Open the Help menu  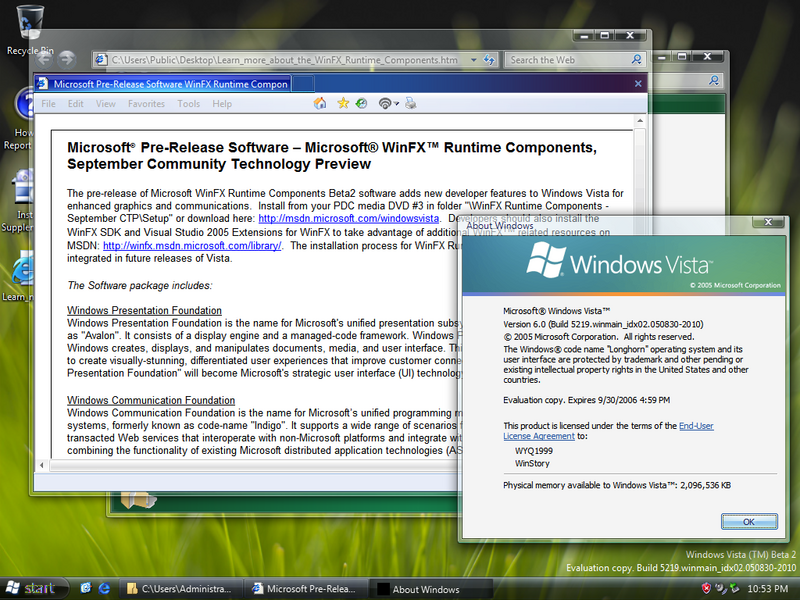(x=222, y=104)
